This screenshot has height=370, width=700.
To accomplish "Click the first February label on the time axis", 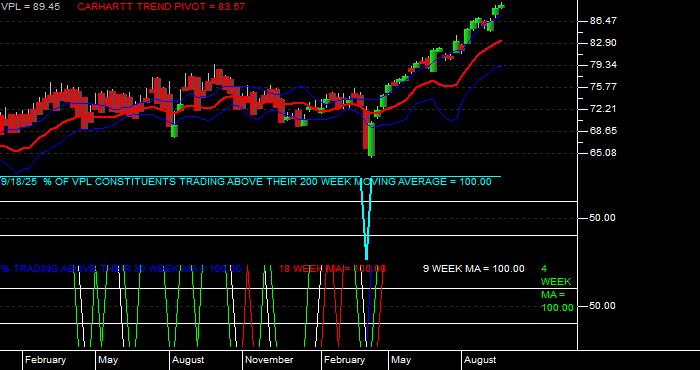I will point(46,360).
